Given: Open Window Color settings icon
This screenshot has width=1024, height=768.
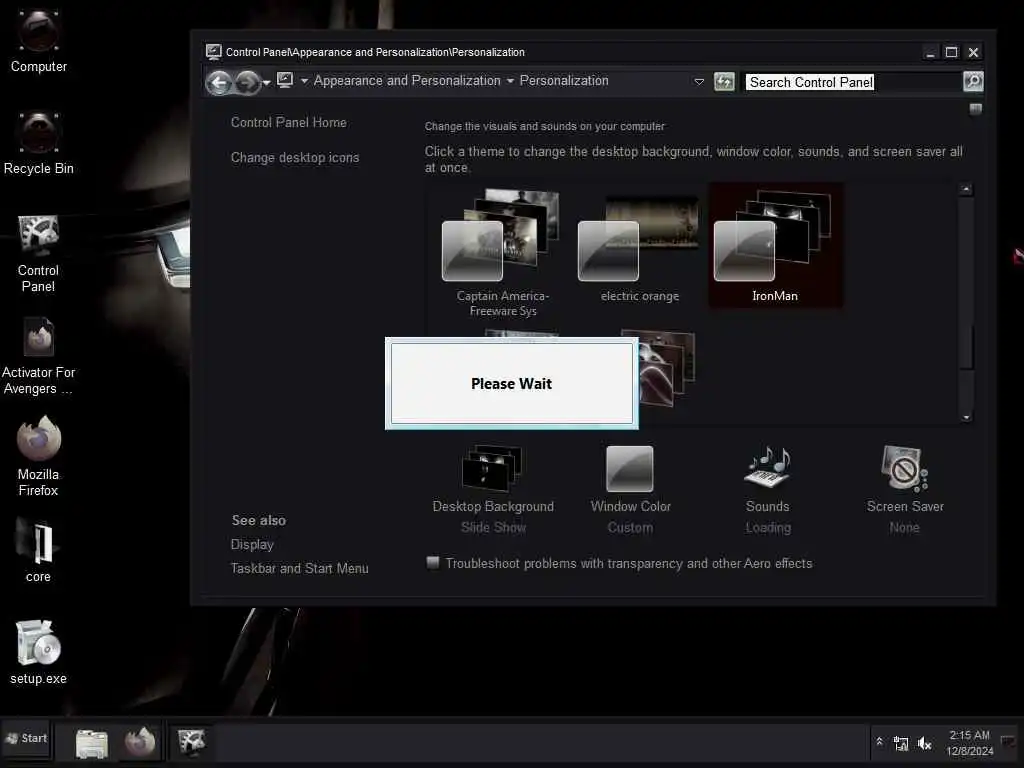Looking at the screenshot, I should 630,468.
